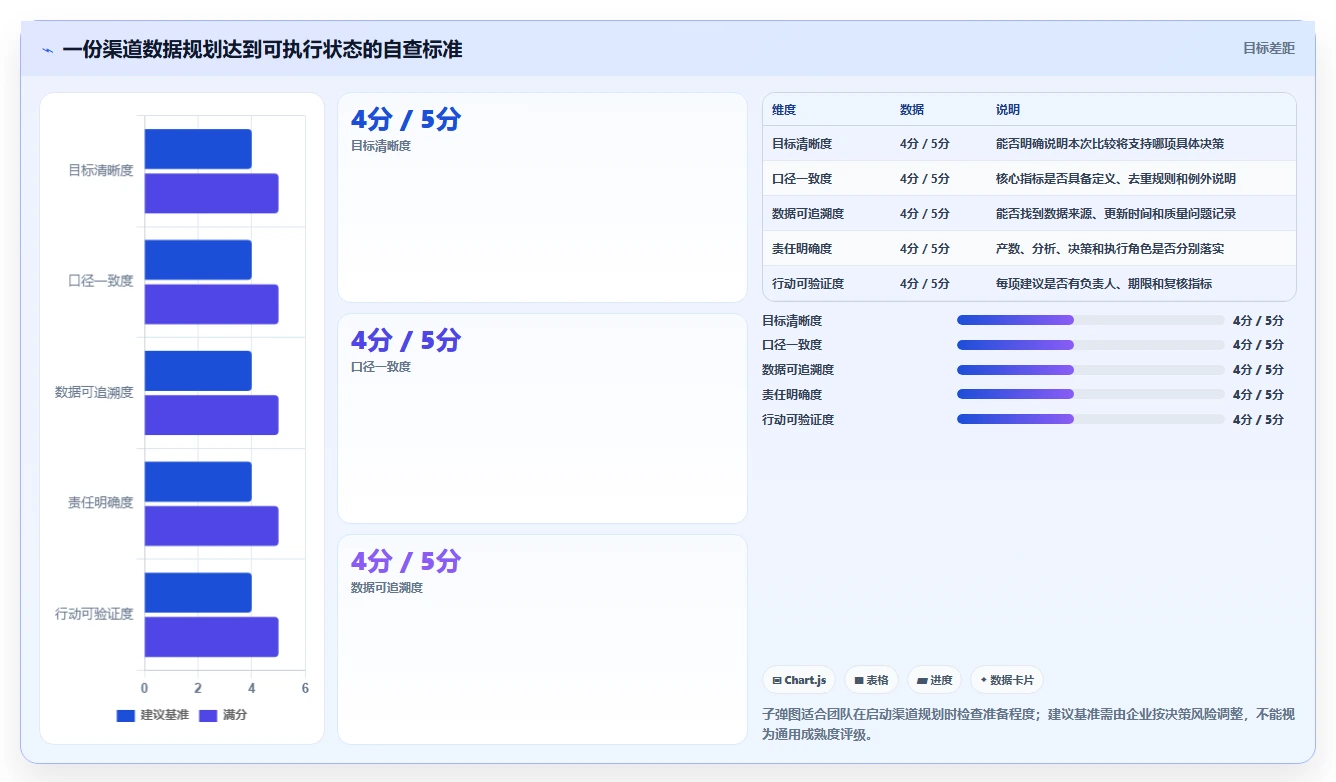
Task: Click the blue 建议基准 bar for 行动可验证度
Action: [198, 593]
